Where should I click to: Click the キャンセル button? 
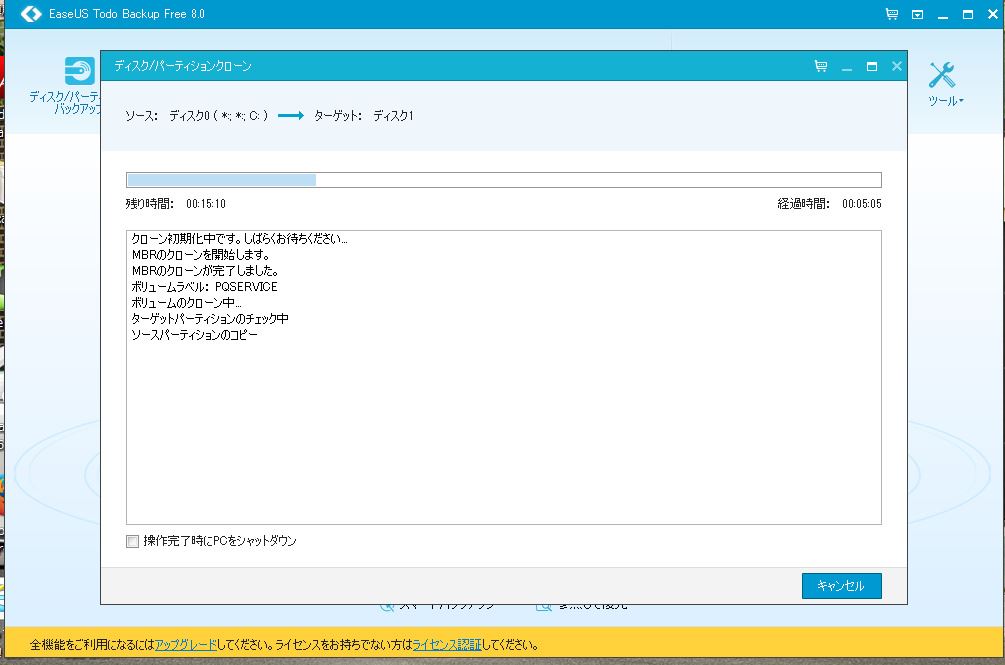(842, 586)
